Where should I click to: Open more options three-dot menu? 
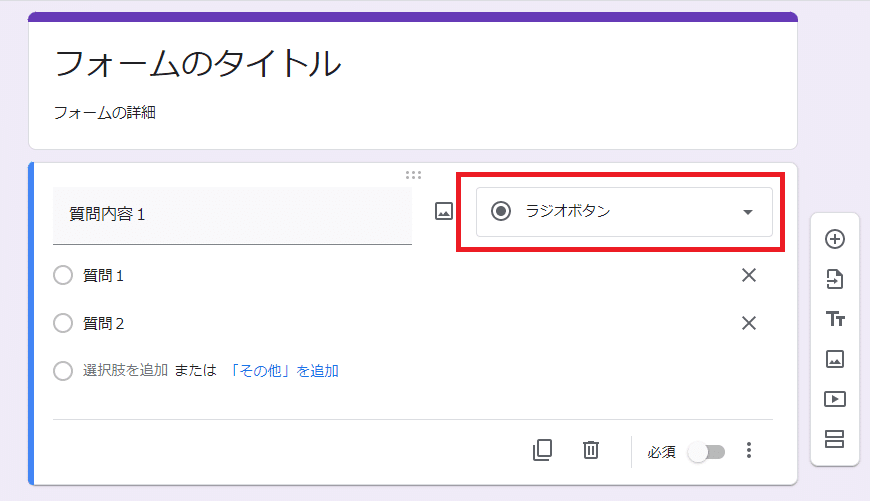pyautogui.click(x=748, y=450)
